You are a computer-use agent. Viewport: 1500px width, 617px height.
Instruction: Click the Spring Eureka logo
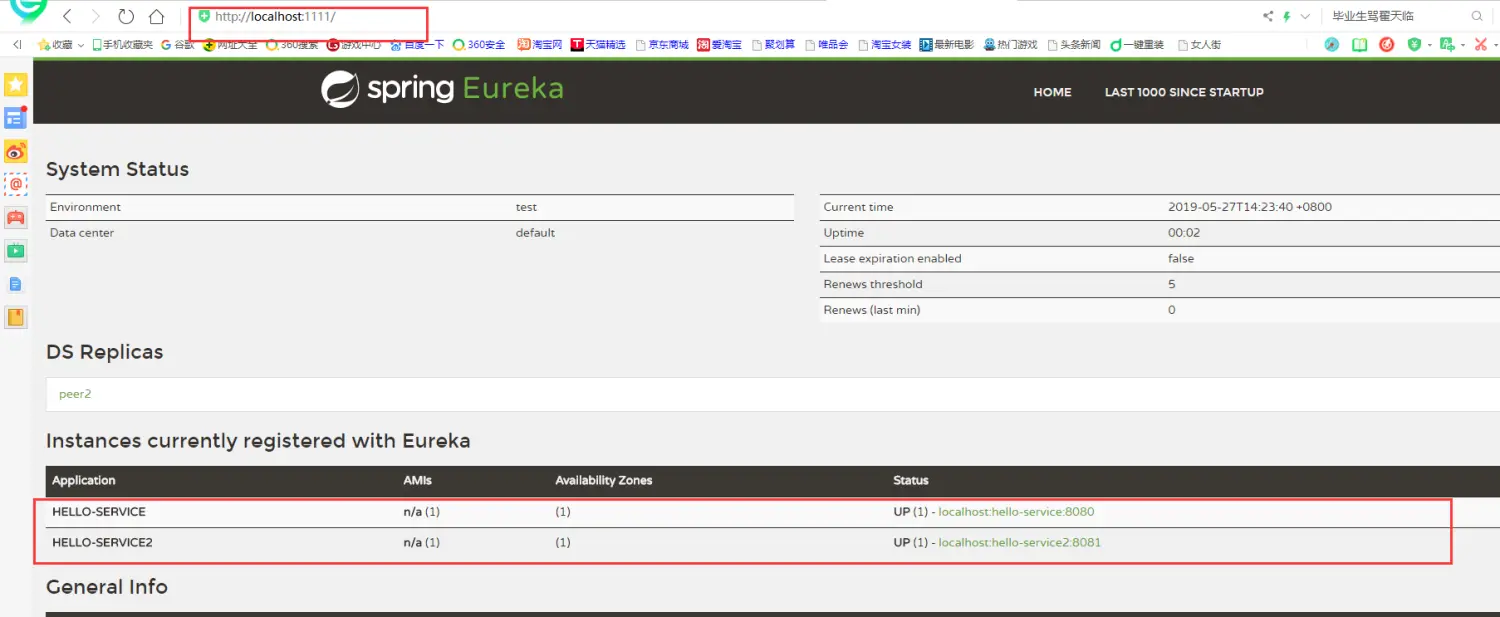tap(442, 89)
